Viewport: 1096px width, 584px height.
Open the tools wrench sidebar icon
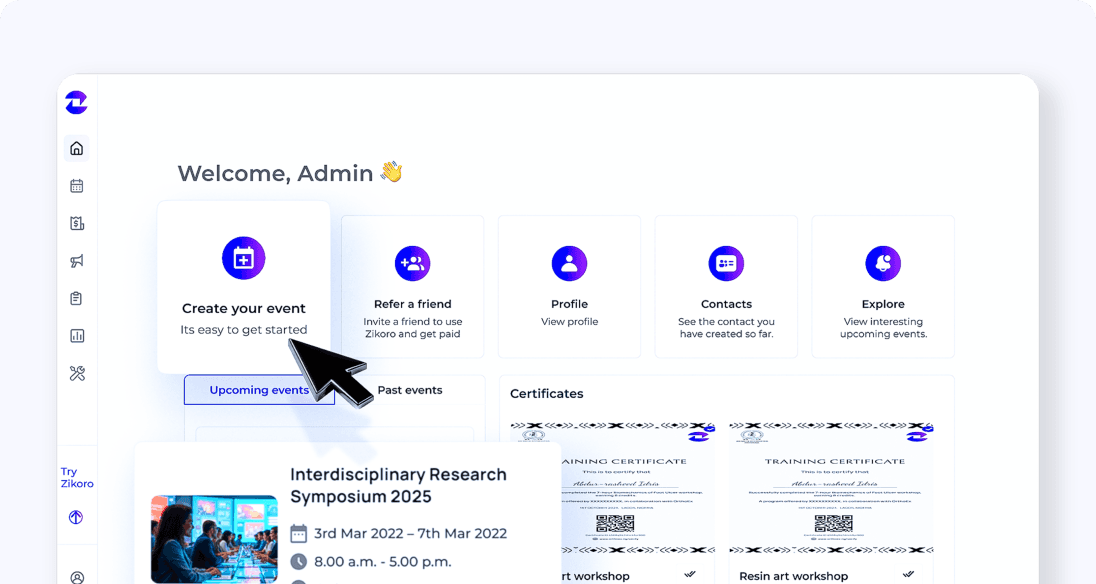point(77,374)
